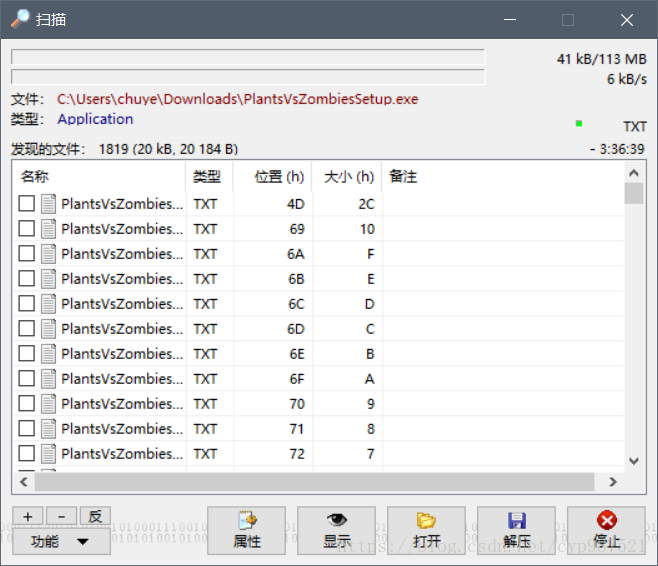Check the box for the row at position 71
Image resolution: width=658 pixels, height=566 pixels.
26,428
